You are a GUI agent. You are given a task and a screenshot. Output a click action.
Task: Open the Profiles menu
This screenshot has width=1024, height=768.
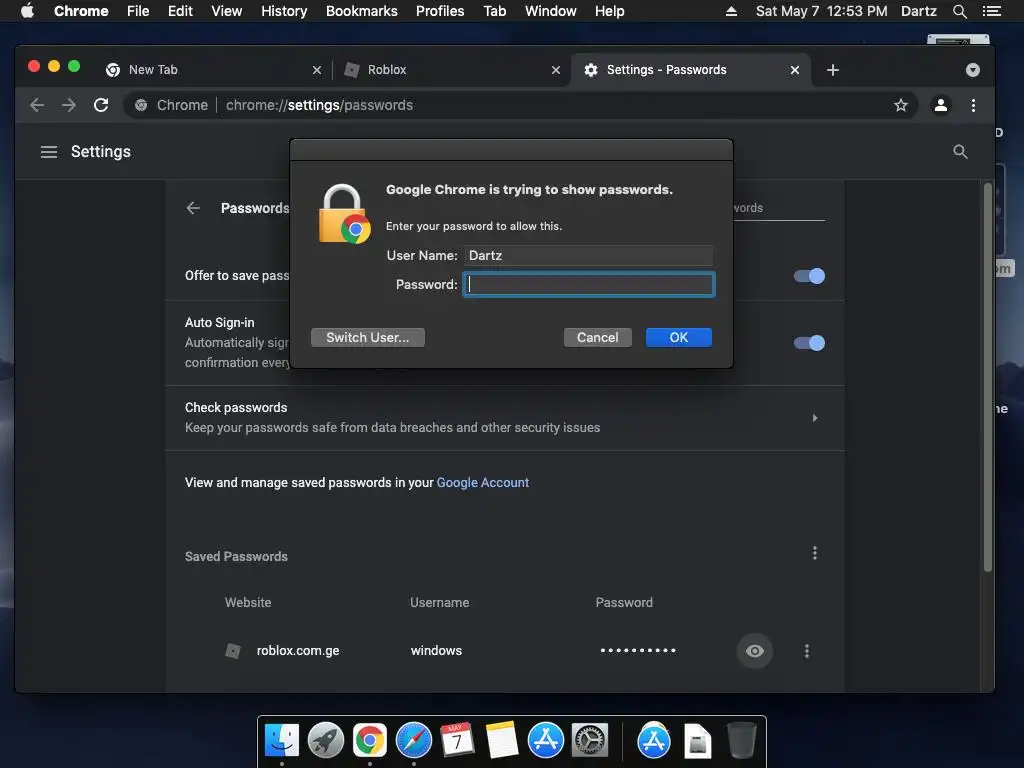coord(440,11)
